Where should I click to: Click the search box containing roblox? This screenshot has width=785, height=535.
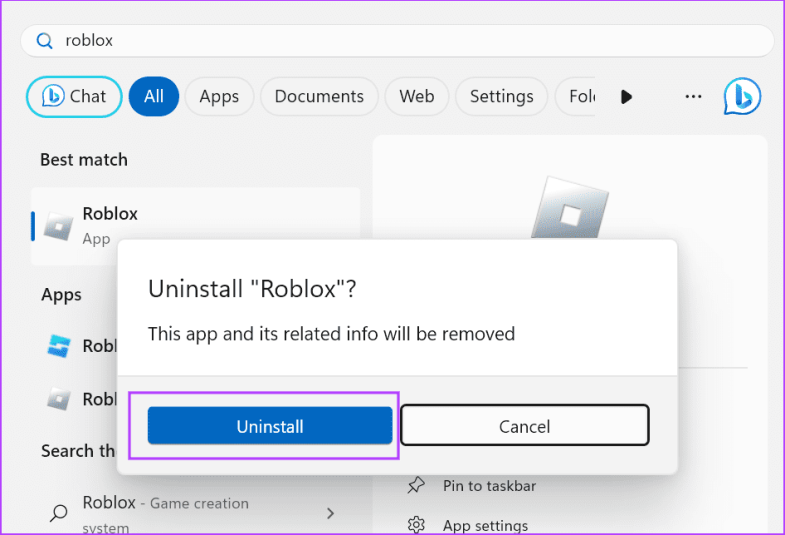[x=400, y=41]
